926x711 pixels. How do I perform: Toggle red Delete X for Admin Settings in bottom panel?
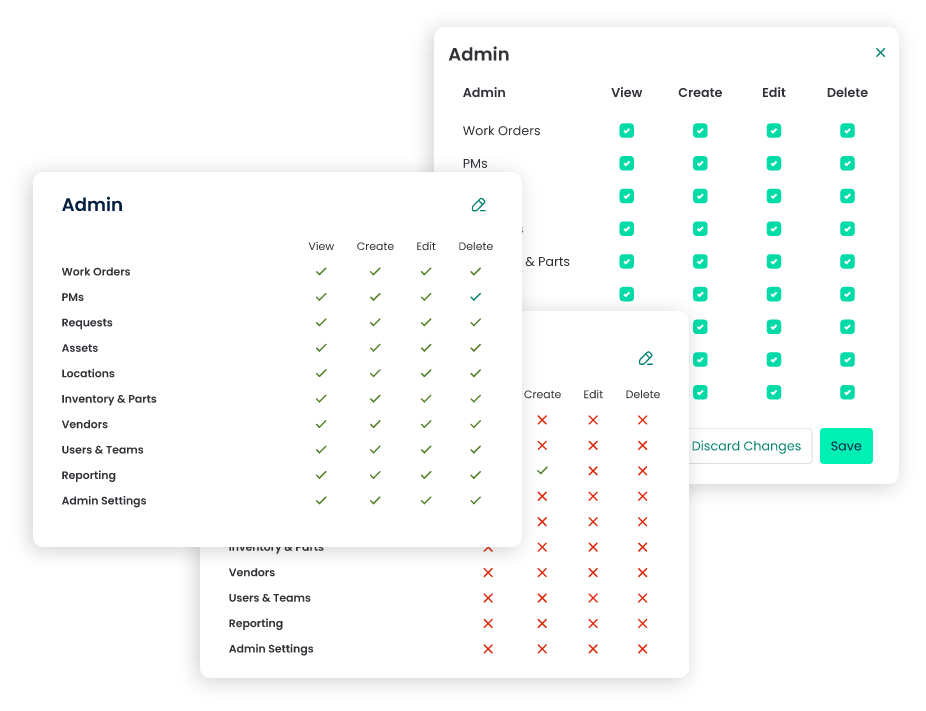pyautogui.click(x=641, y=648)
